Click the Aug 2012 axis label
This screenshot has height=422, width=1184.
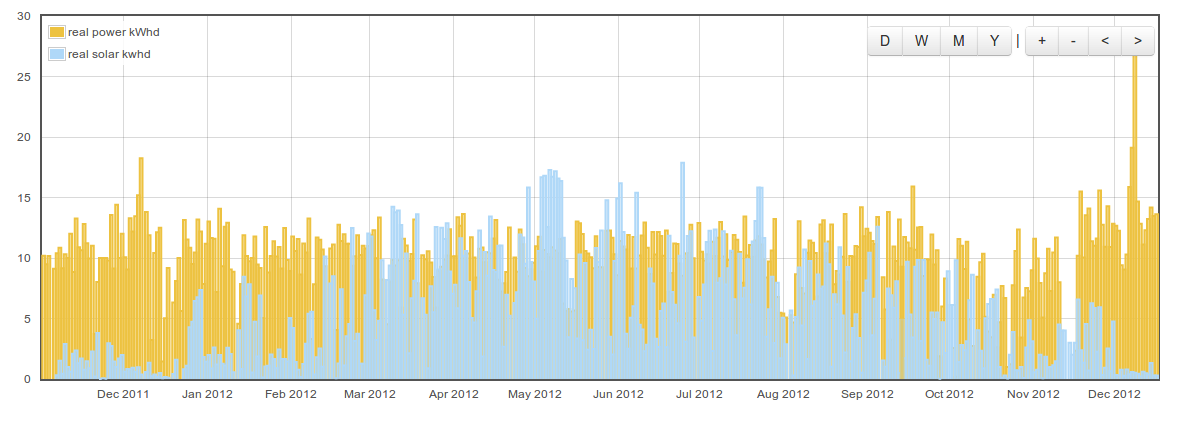783,394
